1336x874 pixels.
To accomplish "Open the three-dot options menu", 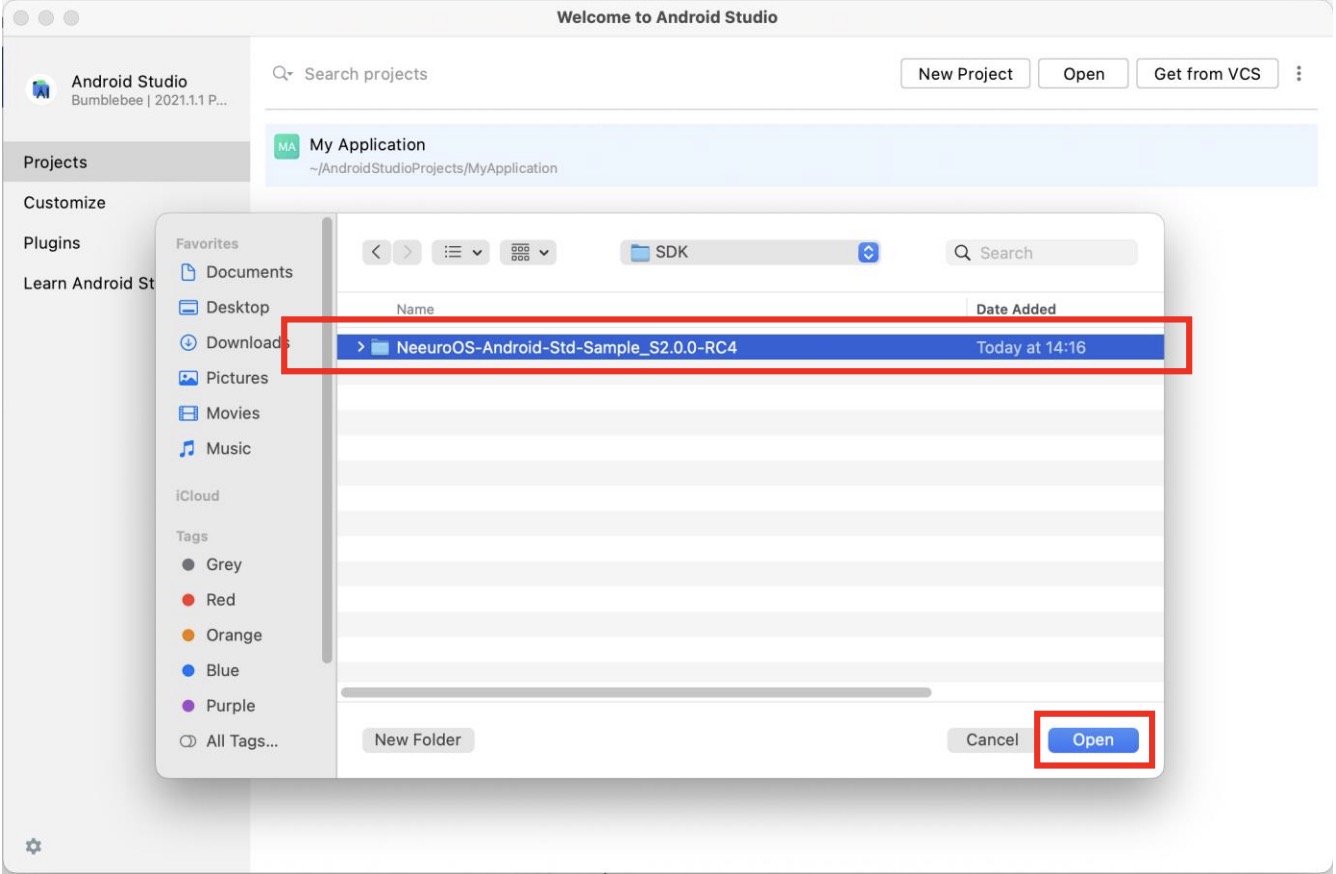I will click(1297, 73).
